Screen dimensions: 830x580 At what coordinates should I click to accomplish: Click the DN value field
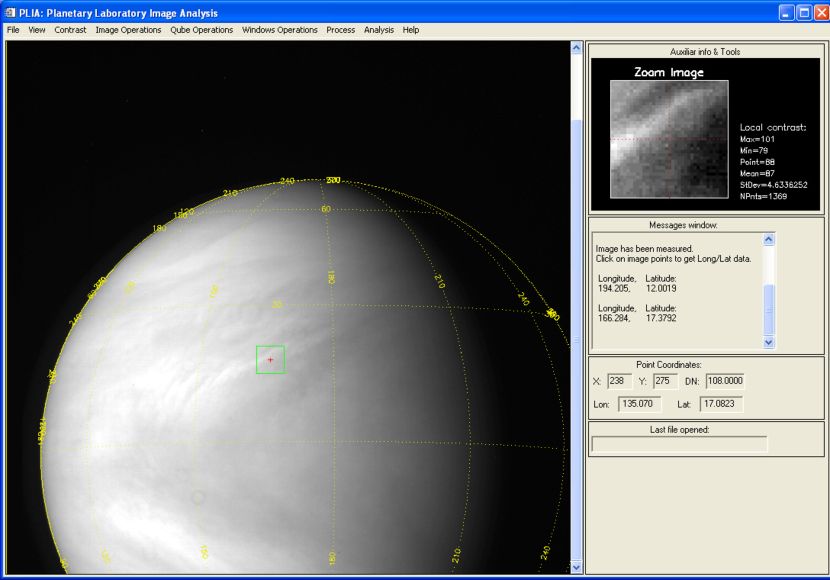[x=725, y=381]
